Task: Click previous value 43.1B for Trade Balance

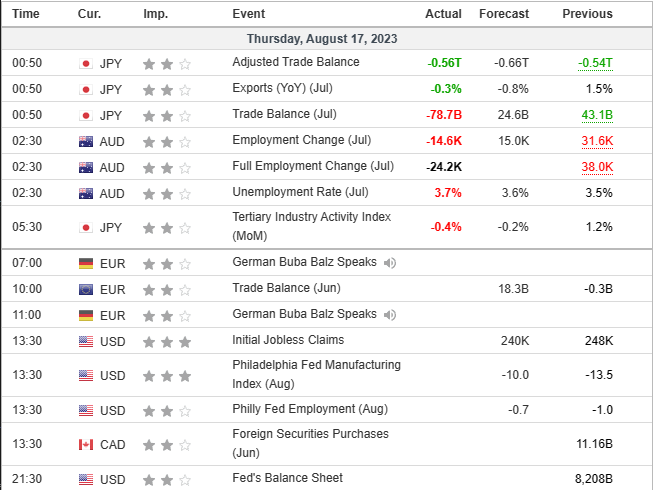Action: coord(596,115)
